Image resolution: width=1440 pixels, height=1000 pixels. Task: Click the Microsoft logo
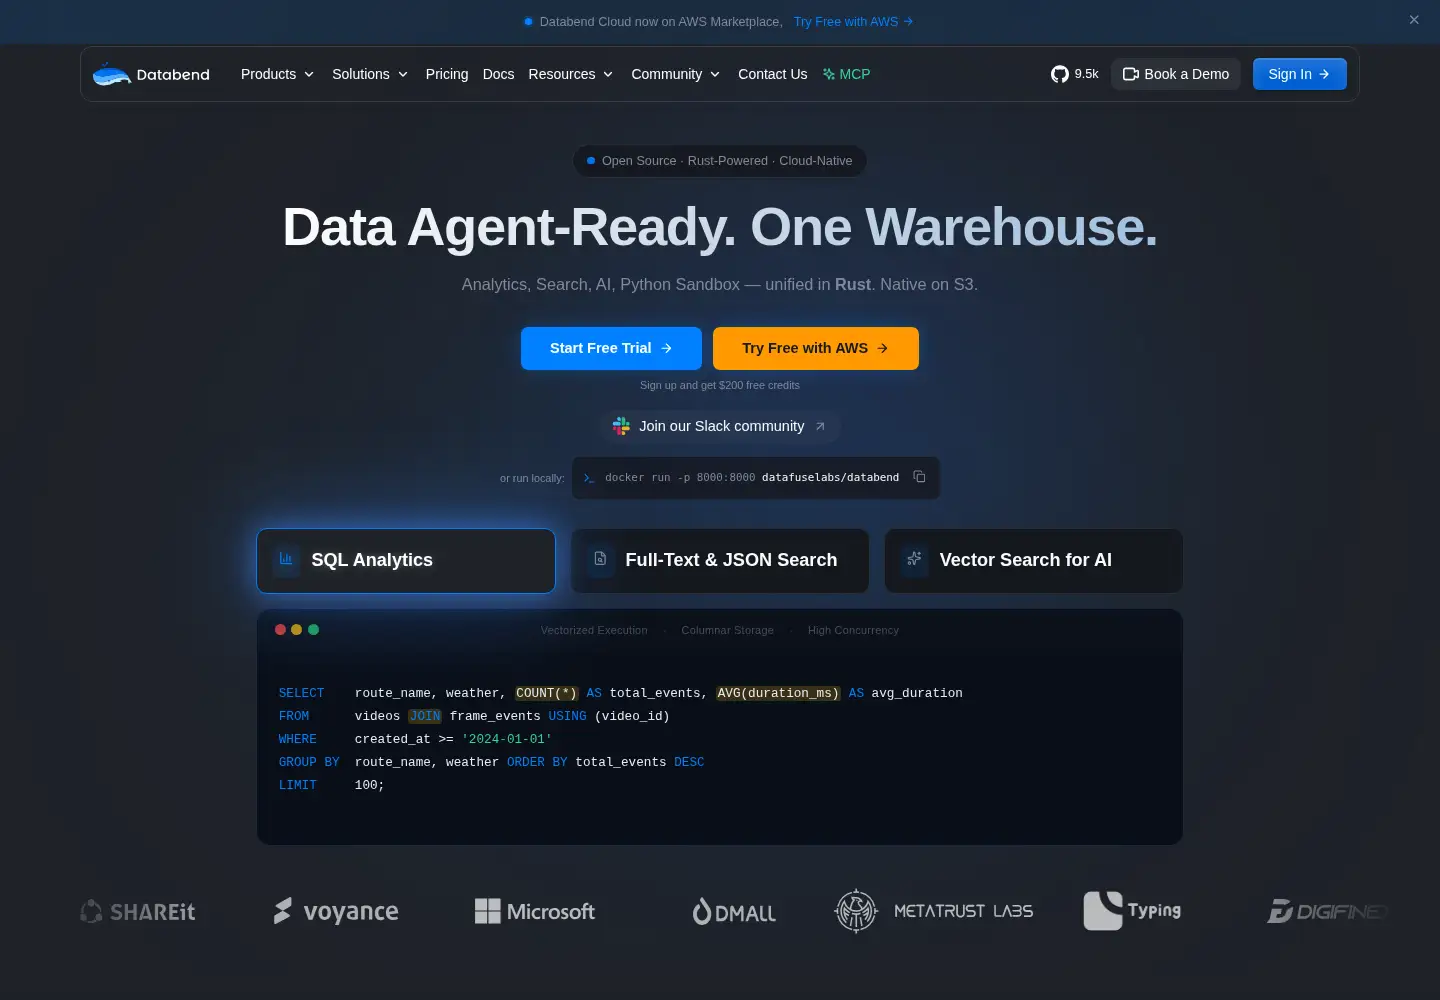535,911
